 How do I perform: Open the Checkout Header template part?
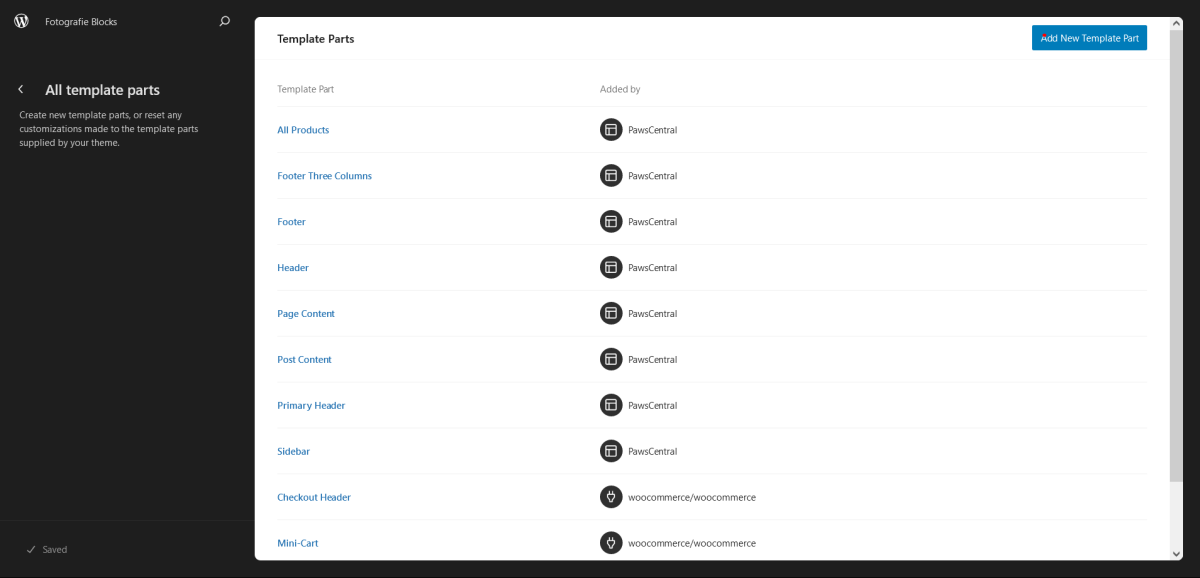tap(314, 497)
